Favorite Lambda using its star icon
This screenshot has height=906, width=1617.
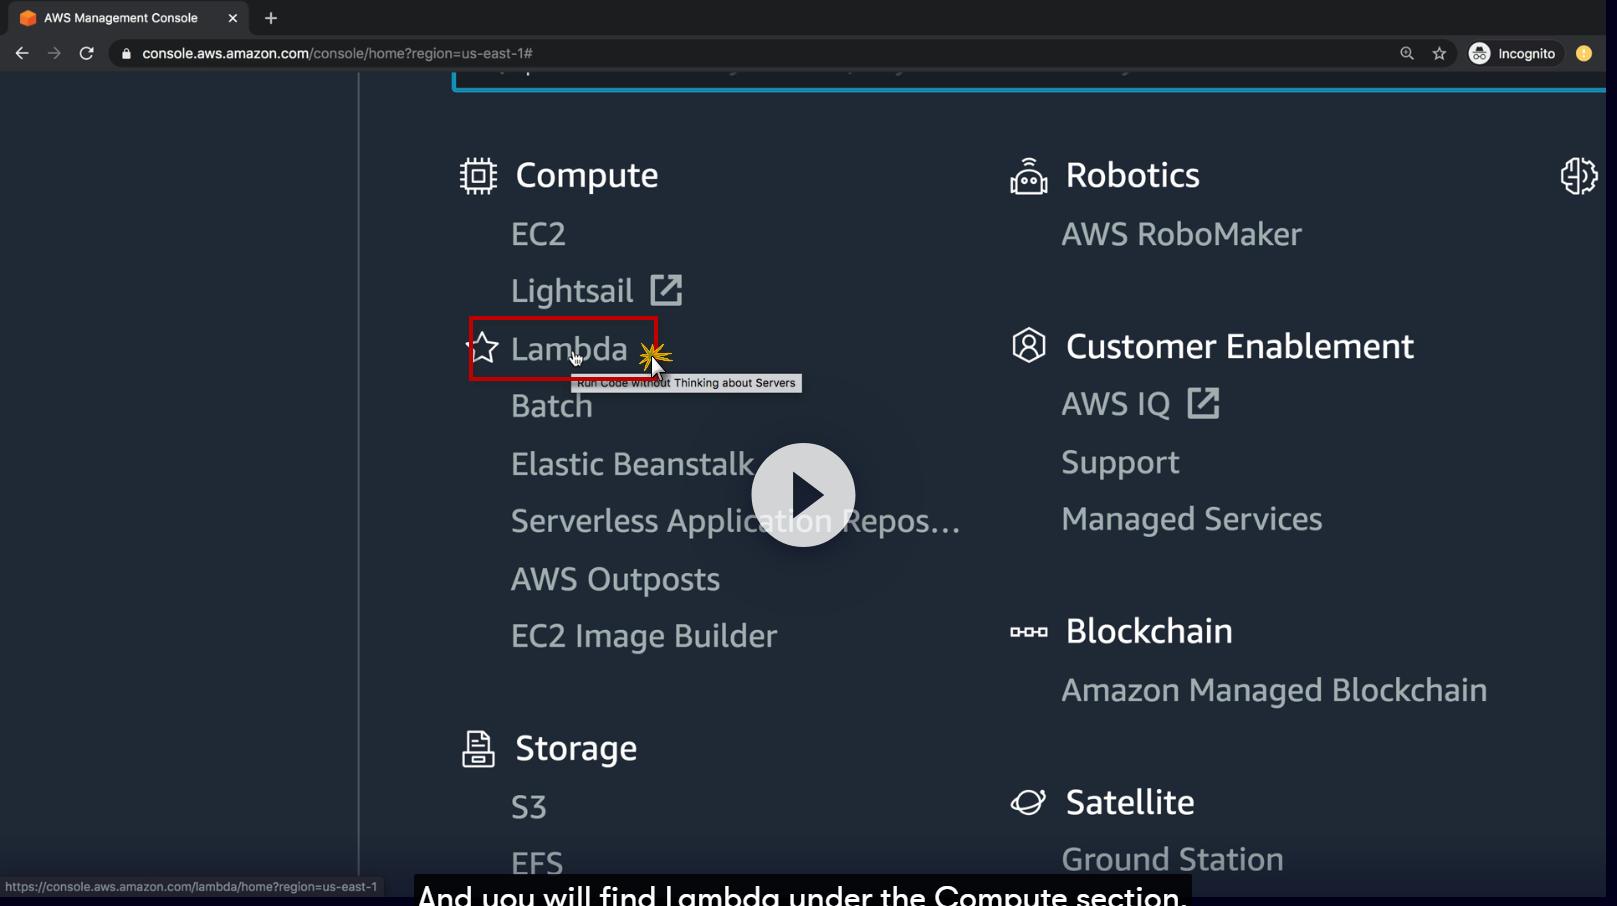(484, 348)
